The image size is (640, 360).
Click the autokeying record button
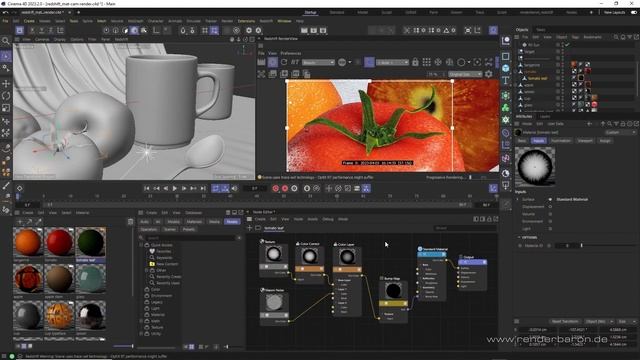(x=285, y=188)
